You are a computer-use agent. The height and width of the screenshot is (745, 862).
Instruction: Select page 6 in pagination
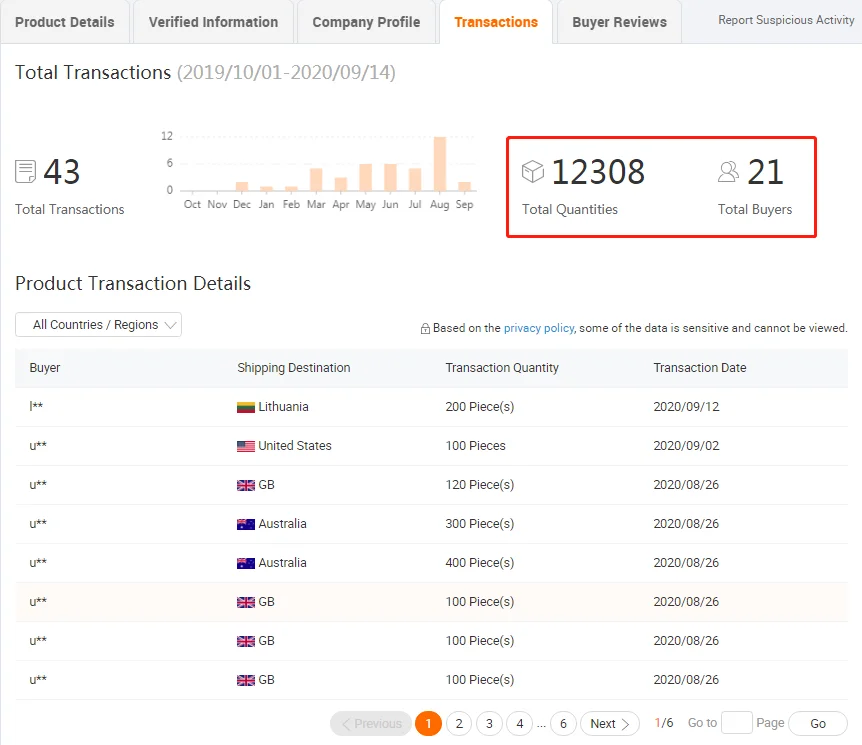[563, 723]
